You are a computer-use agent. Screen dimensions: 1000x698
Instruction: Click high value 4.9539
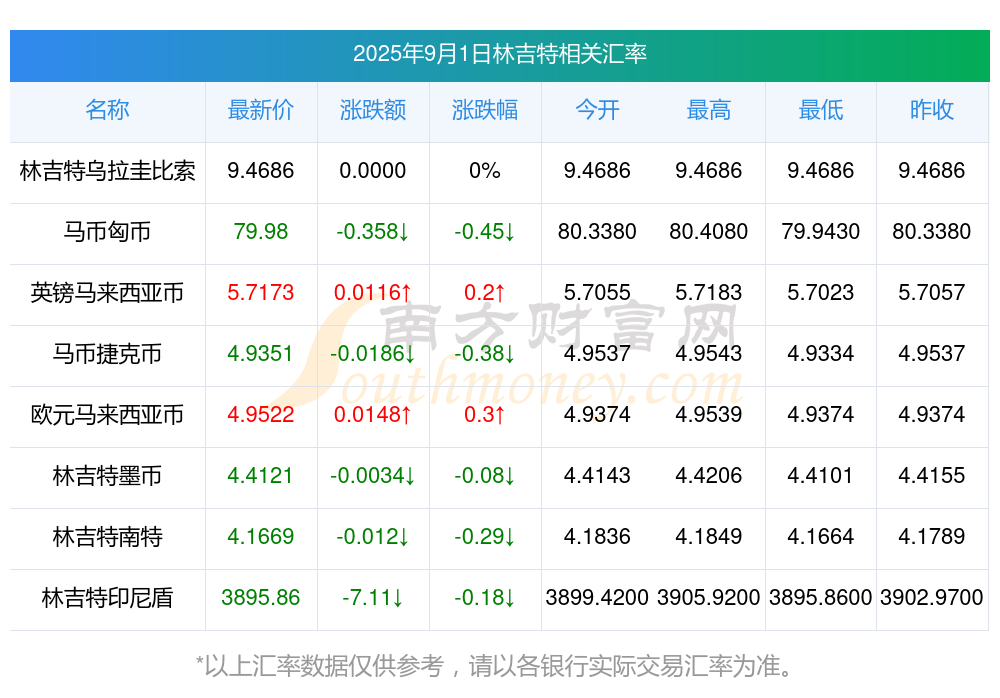pyautogui.click(x=709, y=414)
